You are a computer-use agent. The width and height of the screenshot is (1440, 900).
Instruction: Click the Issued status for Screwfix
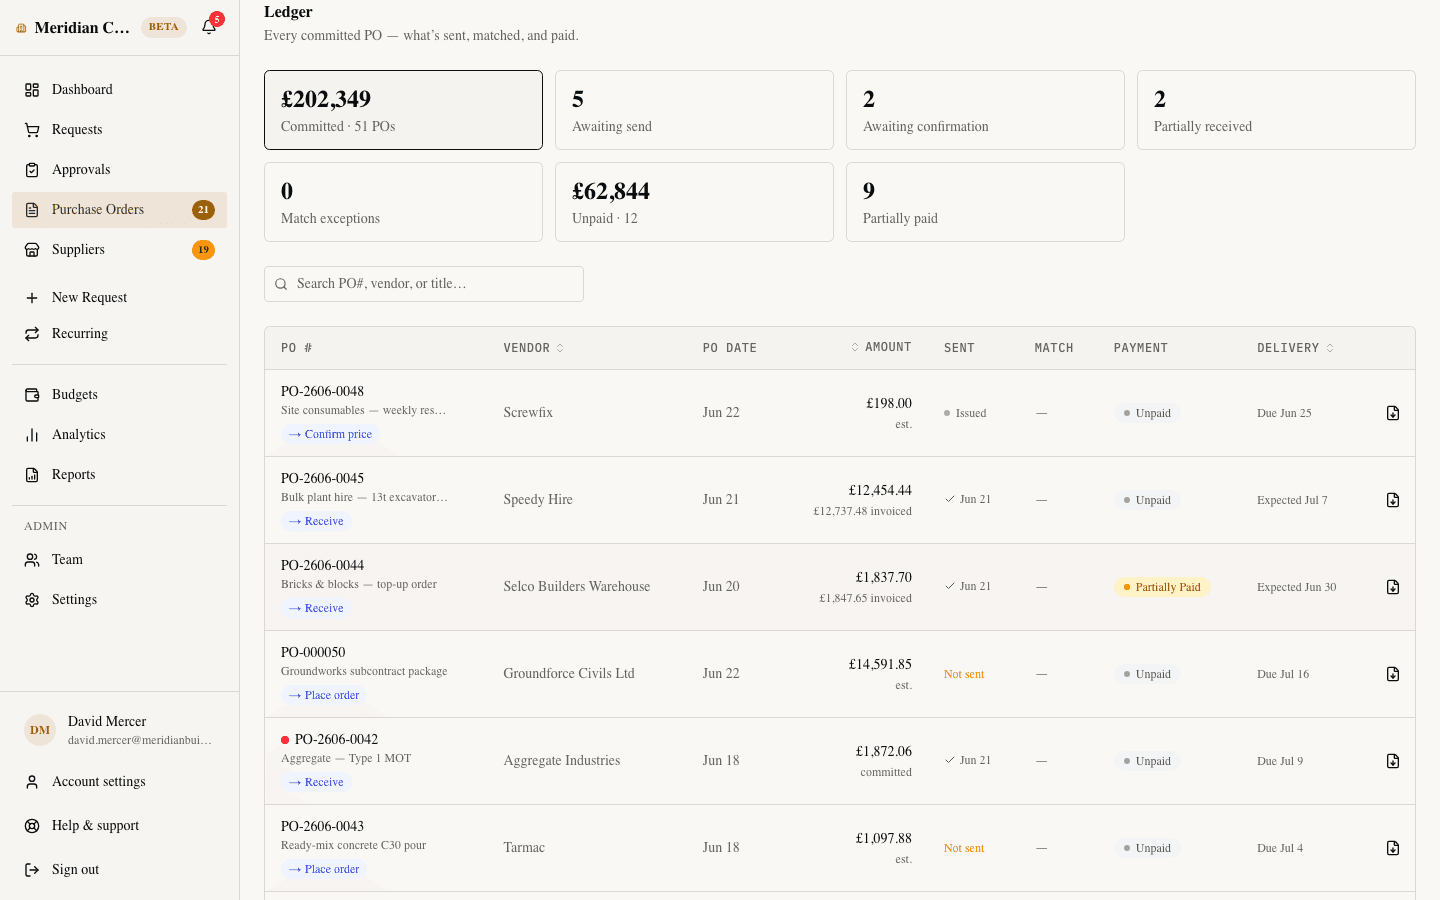pos(965,413)
